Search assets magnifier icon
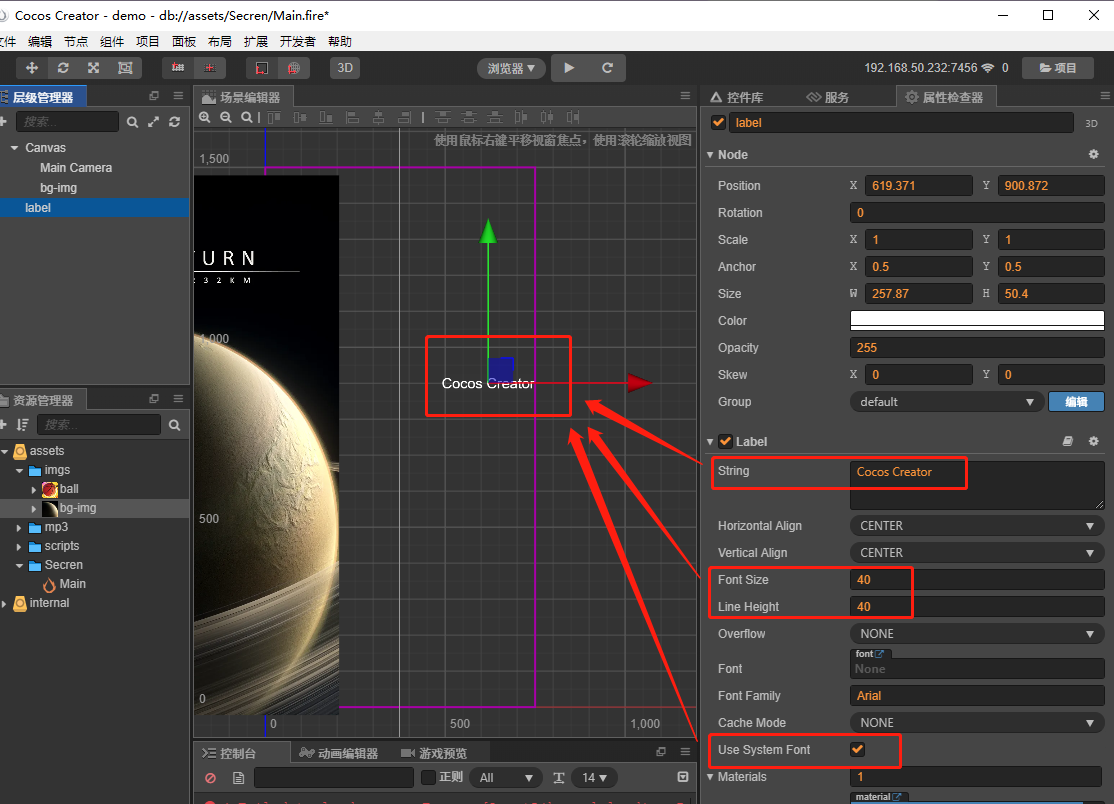The image size is (1114, 804). (x=175, y=425)
